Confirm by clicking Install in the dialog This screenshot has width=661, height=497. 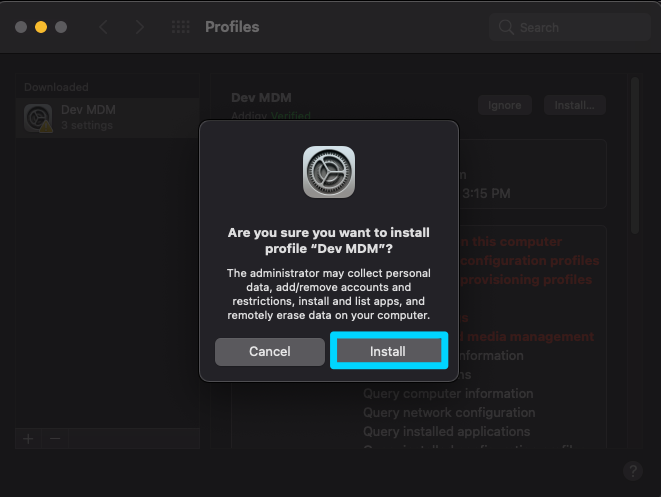389,351
